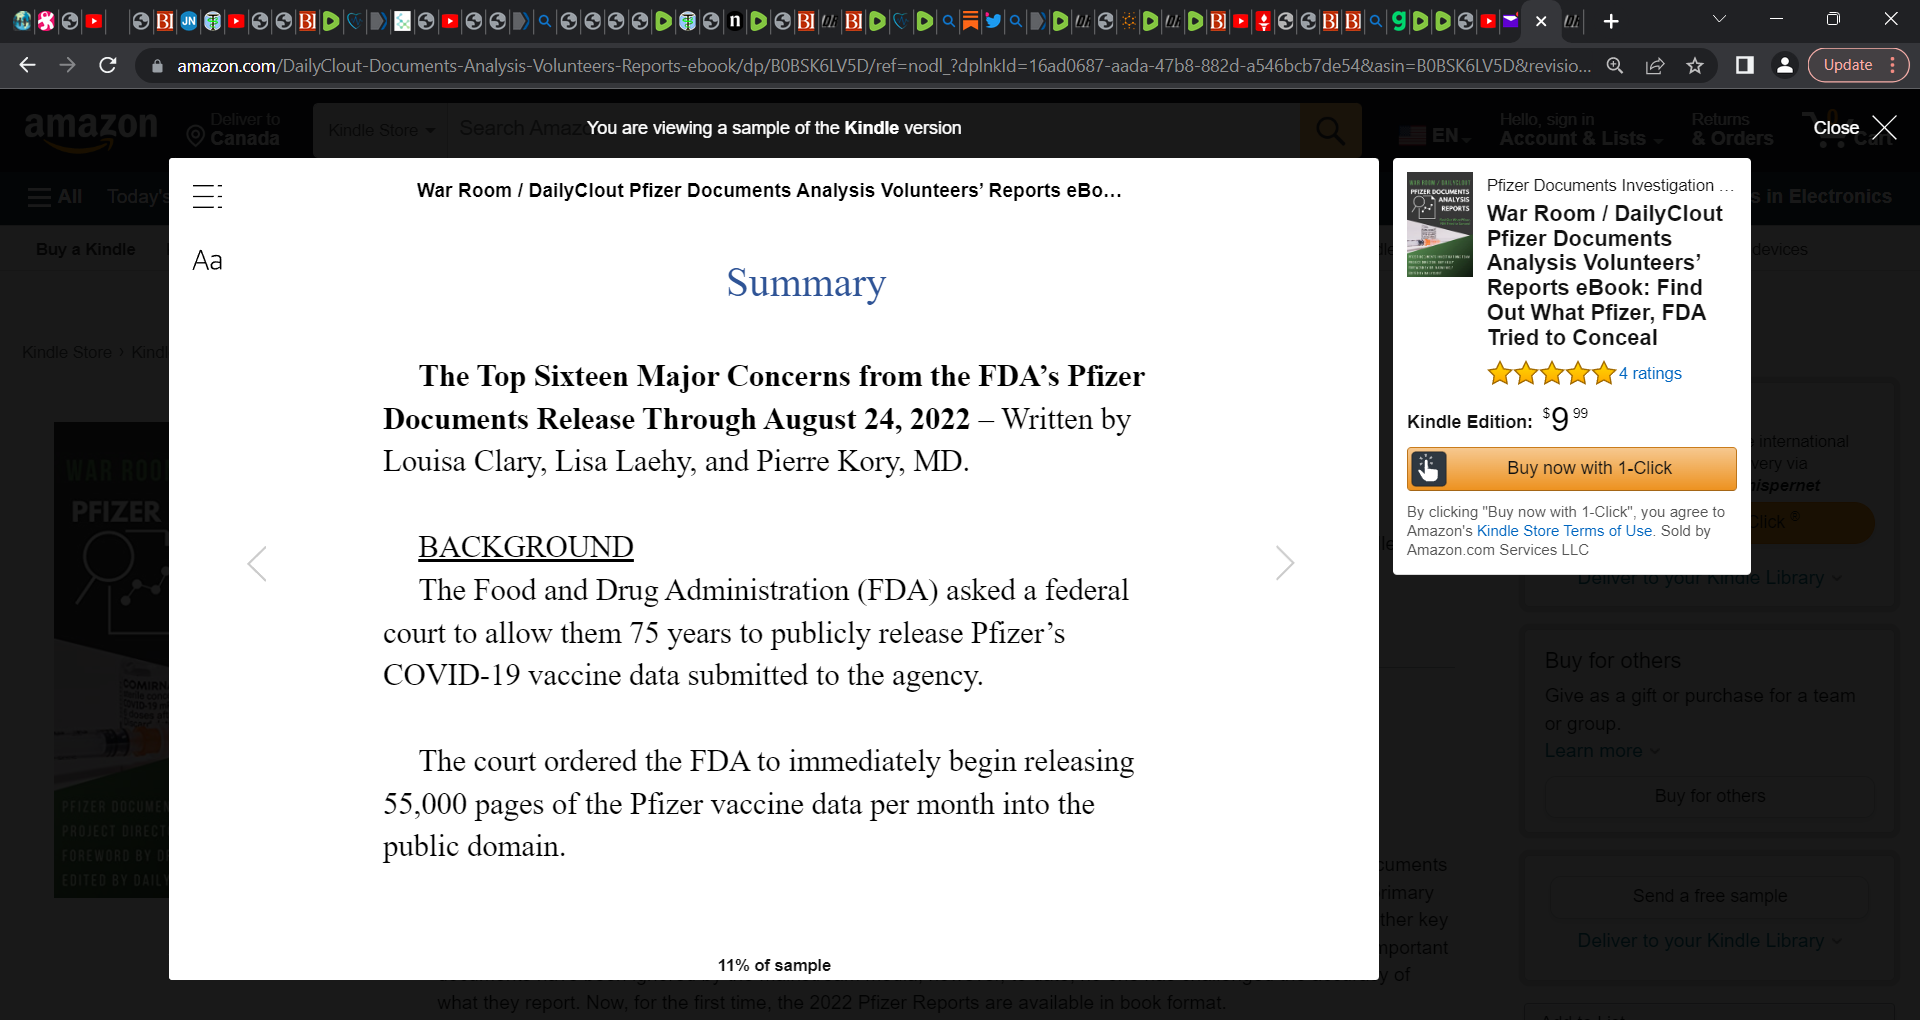This screenshot has height=1020, width=1920.
Task: Open a new browser tab
Action: point(1611,21)
